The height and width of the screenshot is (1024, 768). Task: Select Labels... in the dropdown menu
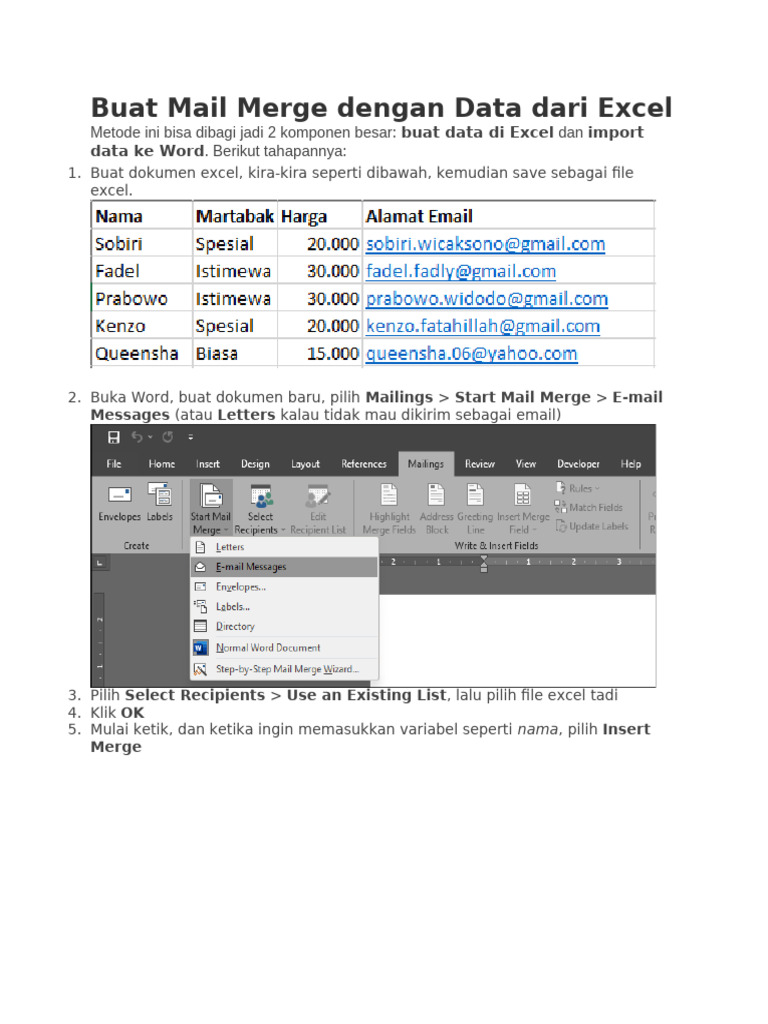coord(284,607)
